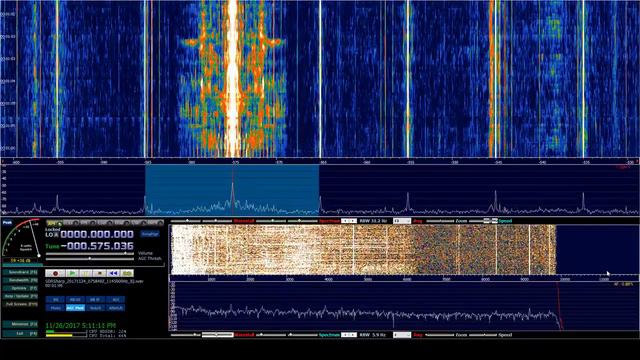Click the LO A frequency display
640x360 pixels.
(x=98, y=234)
